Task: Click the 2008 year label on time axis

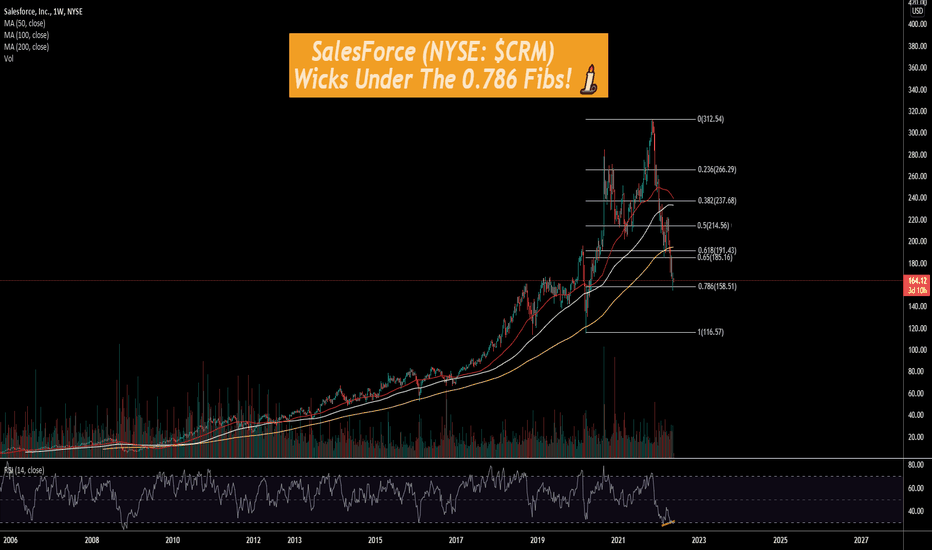Action: pyautogui.click(x=92, y=540)
